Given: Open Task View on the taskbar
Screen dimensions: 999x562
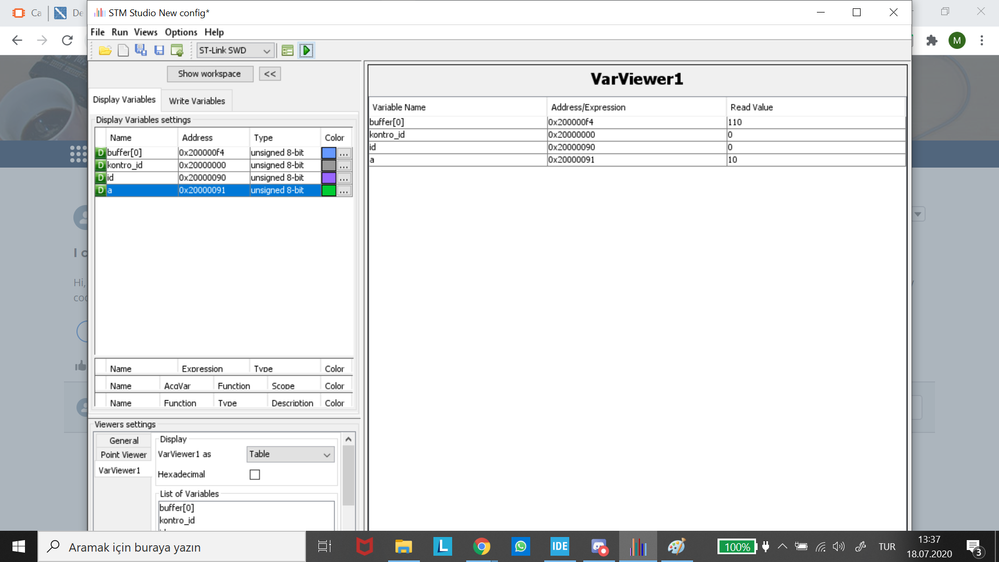Looking at the screenshot, I should pos(324,547).
